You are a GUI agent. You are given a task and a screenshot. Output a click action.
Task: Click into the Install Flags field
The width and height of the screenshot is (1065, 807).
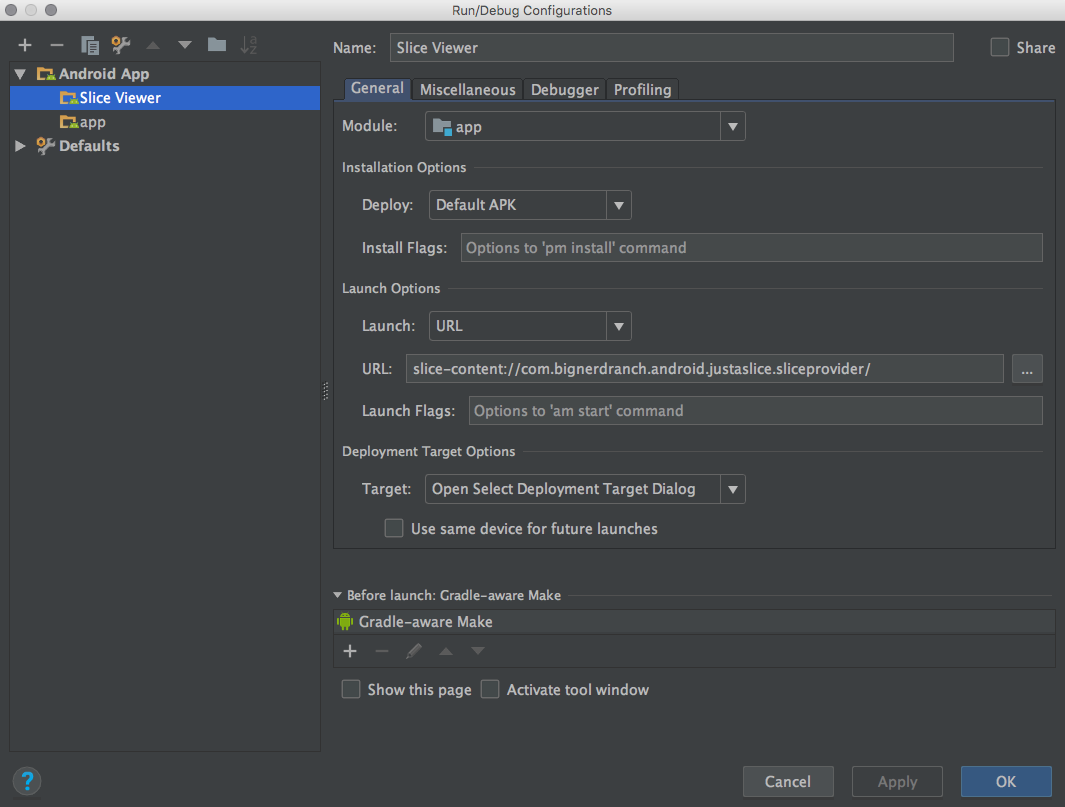pyautogui.click(x=752, y=248)
